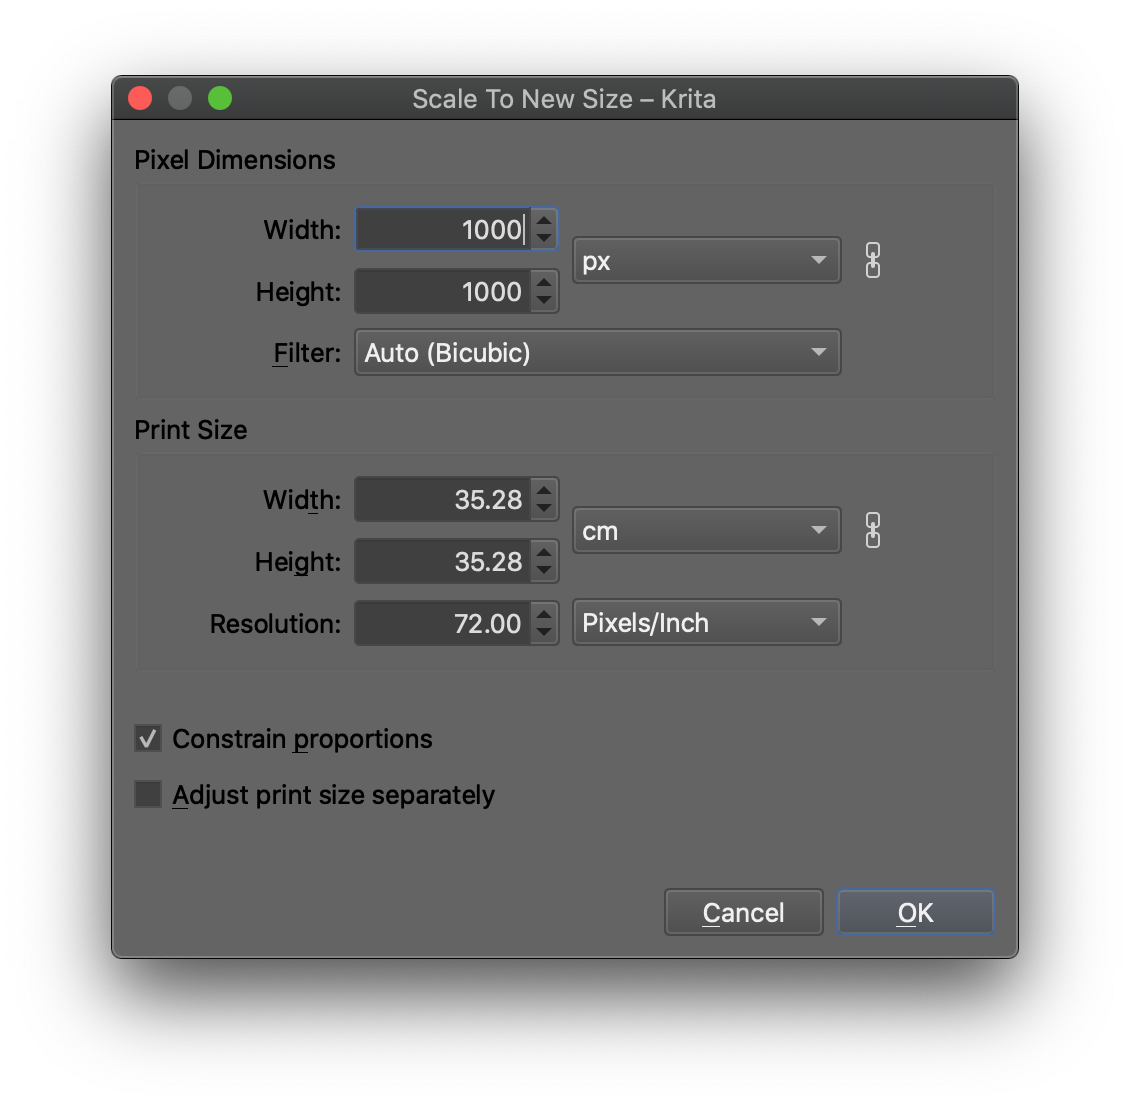Increase print width using up stepper
The width and height of the screenshot is (1130, 1106).
[x=544, y=491]
